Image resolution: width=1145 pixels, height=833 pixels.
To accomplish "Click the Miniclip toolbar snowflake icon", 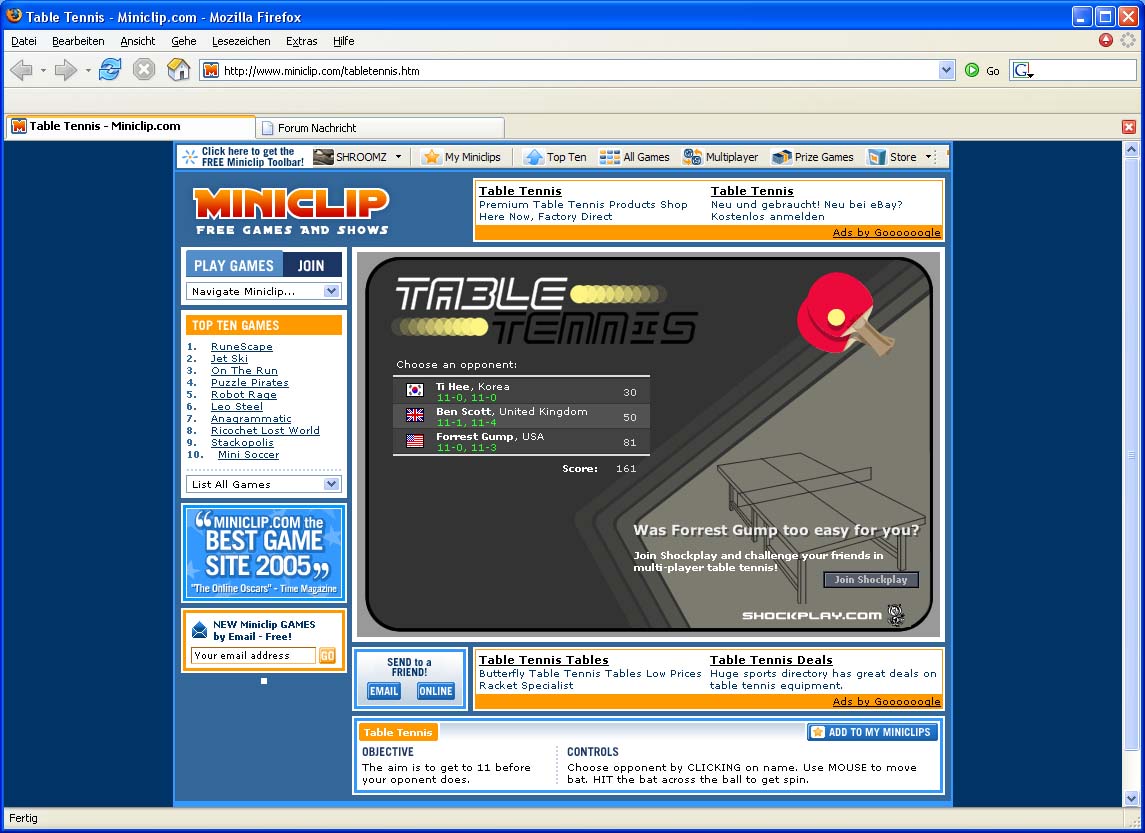I will (x=190, y=157).
